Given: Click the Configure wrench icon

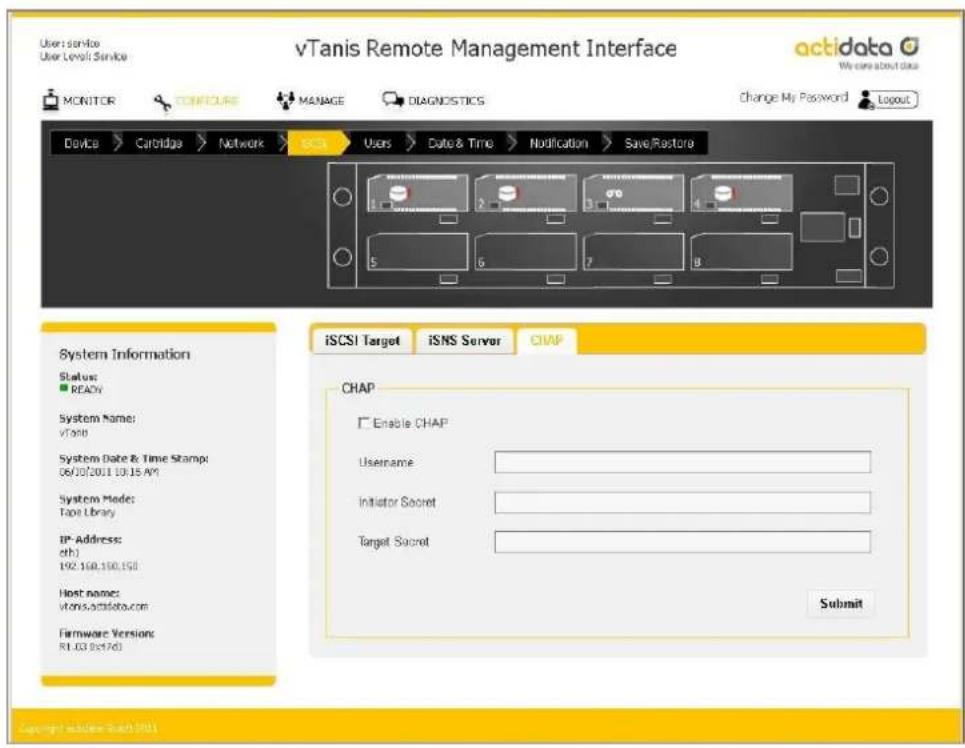Looking at the screenshot, I should pos(162,102).
